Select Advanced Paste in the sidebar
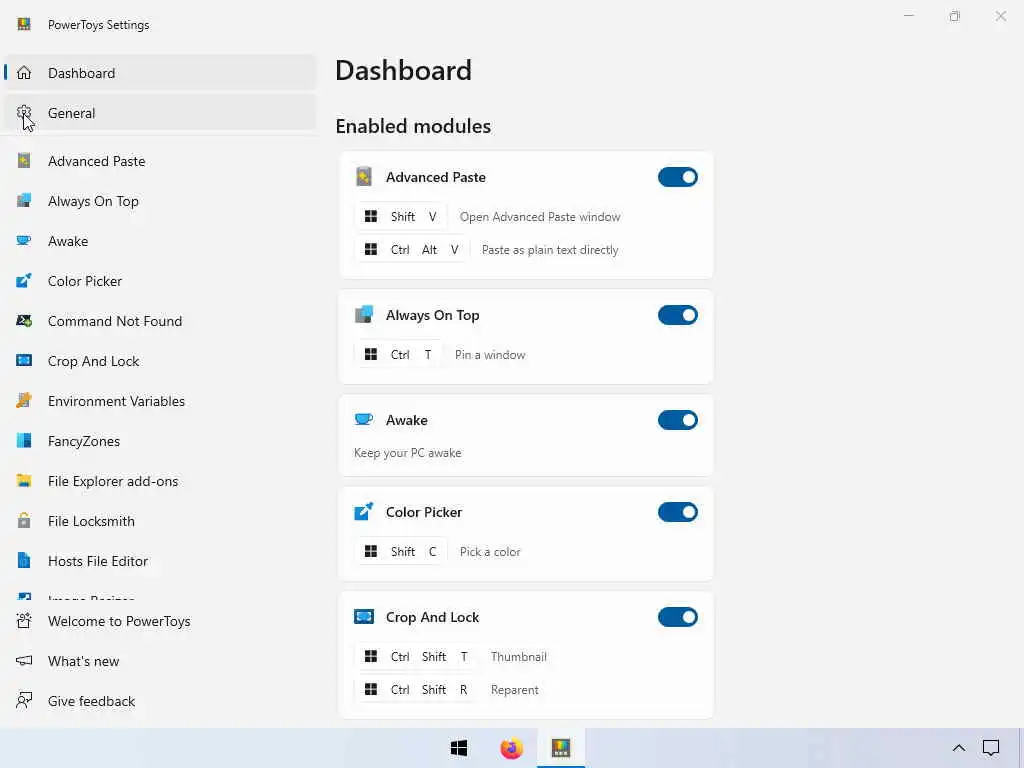The image size is (1024, 768). 160,161
